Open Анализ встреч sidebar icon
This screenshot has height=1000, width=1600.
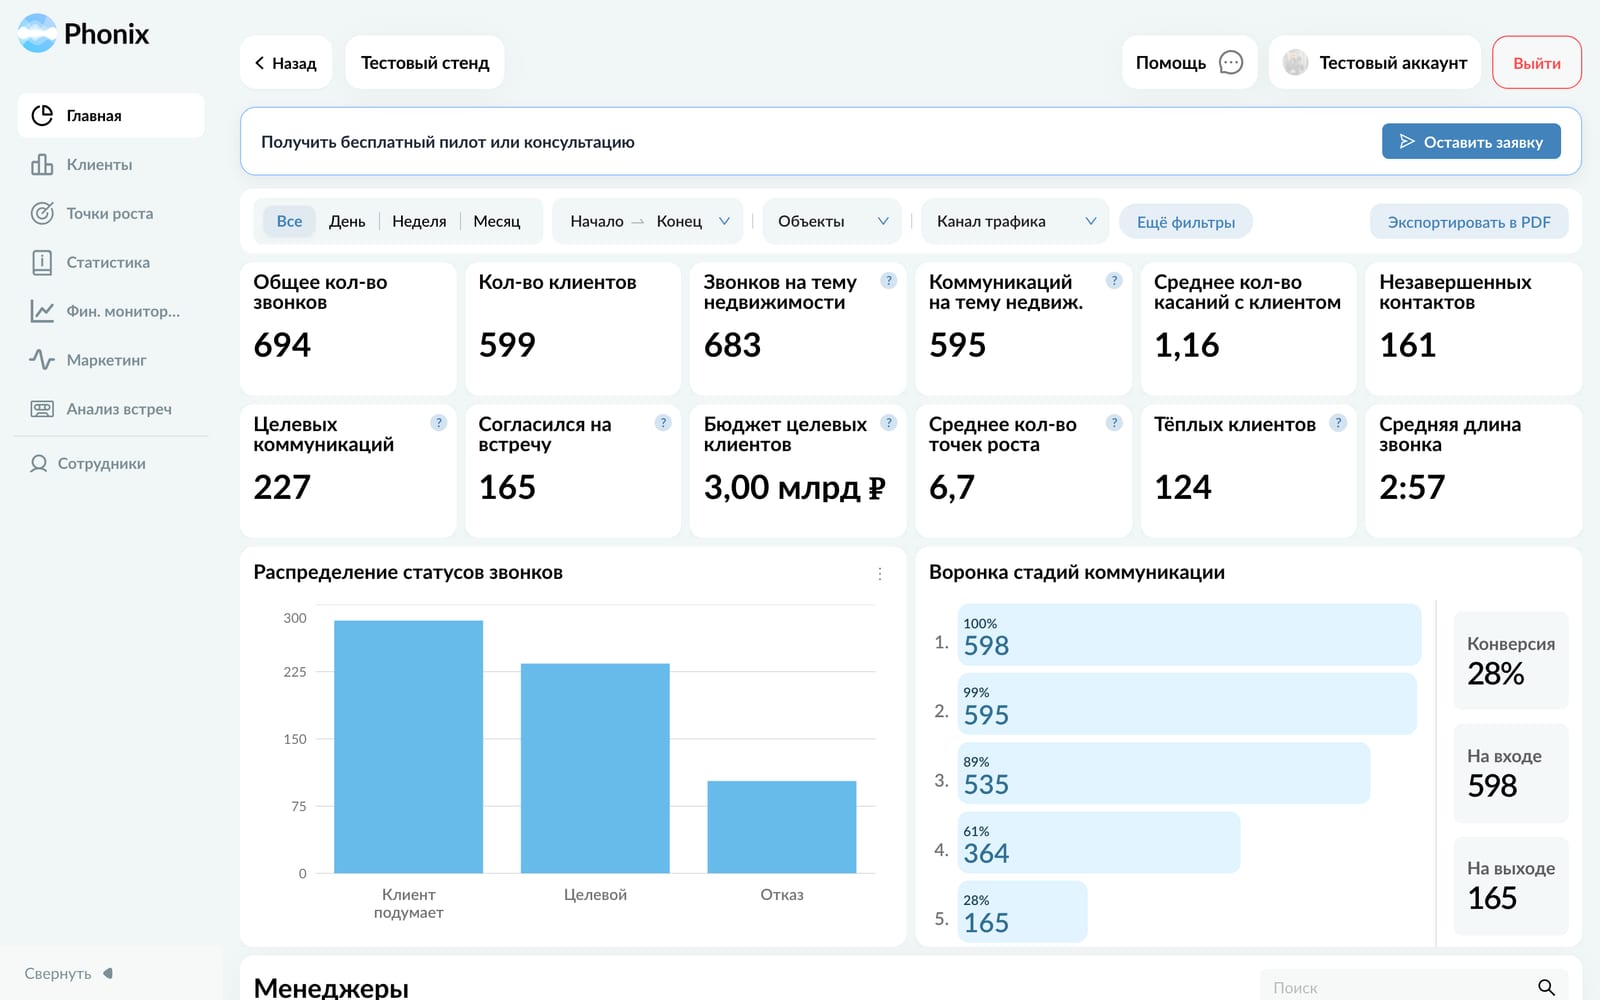[42, 409]
